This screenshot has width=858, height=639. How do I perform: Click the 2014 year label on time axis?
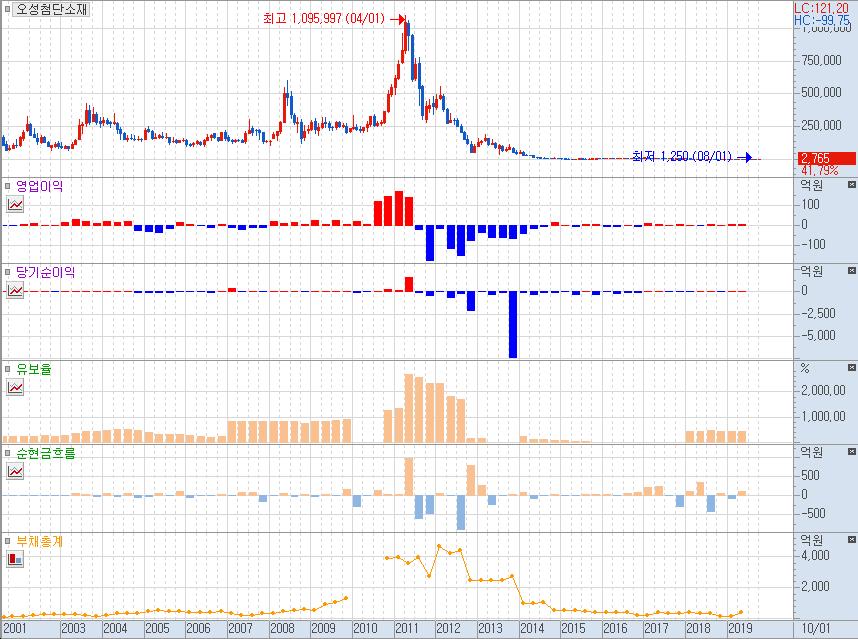[532, 628]
